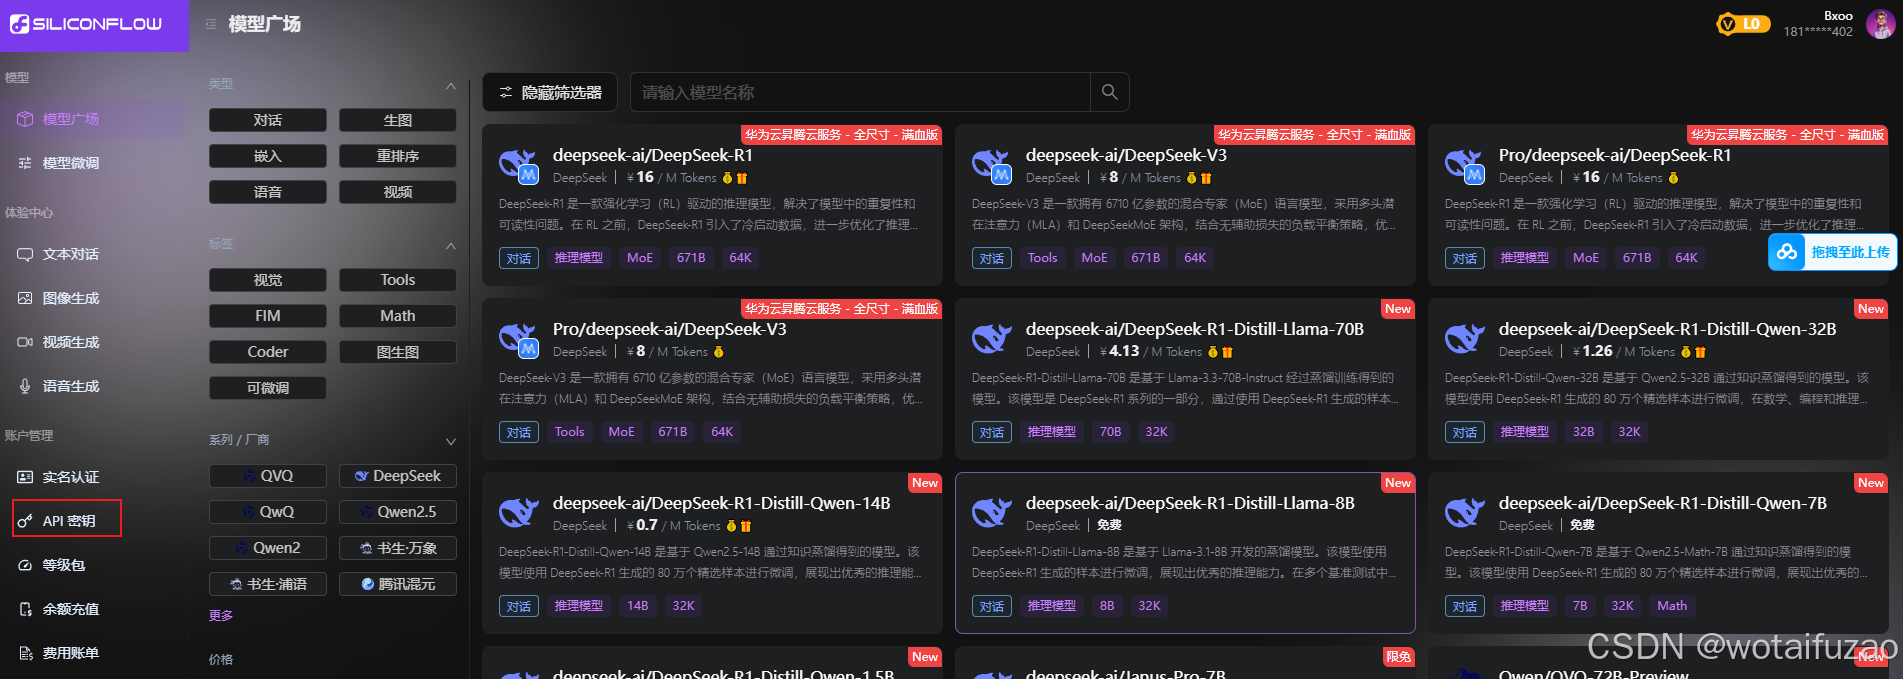
Task: Click the 更多 link under vendors
Action: pos(221,616)
